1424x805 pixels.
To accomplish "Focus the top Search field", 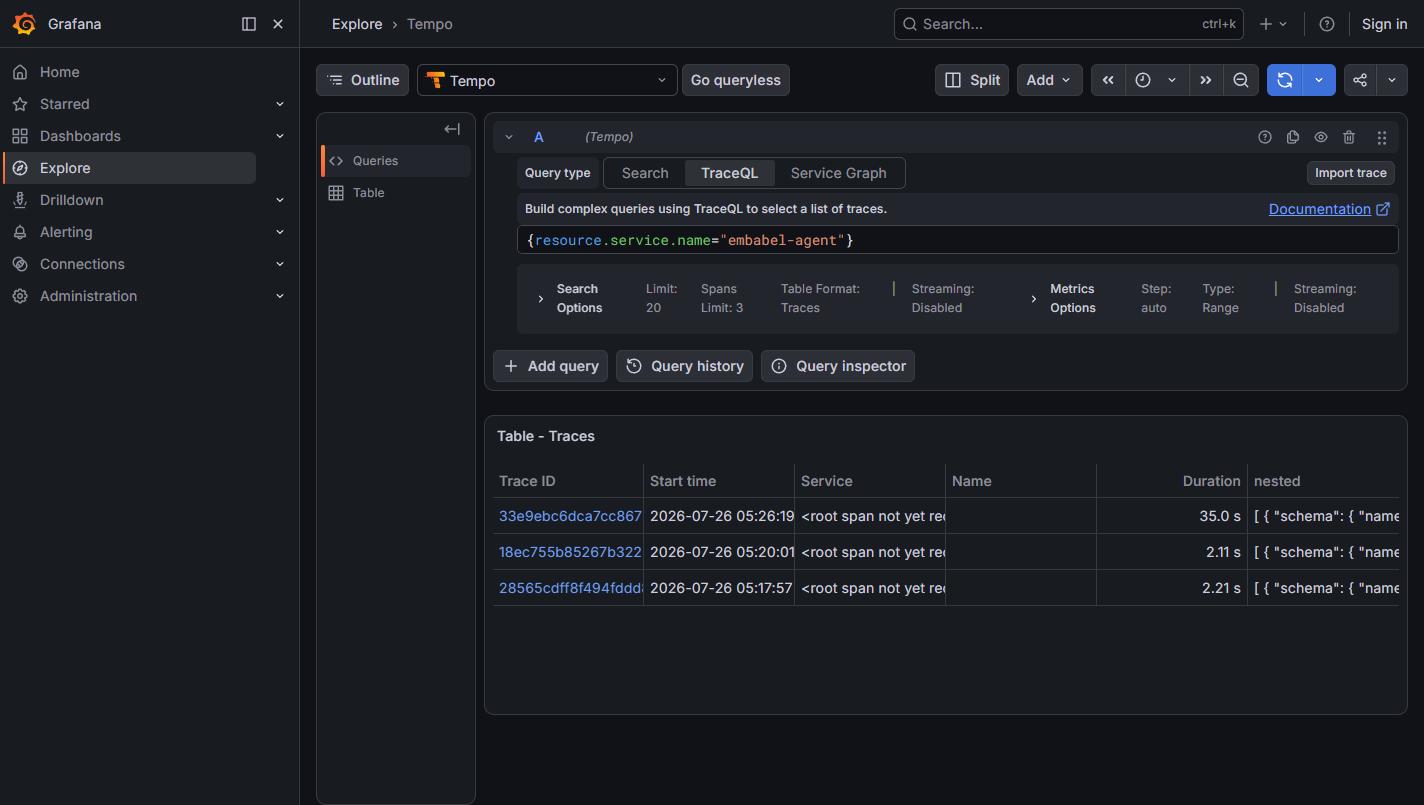I will (1068, 24).
